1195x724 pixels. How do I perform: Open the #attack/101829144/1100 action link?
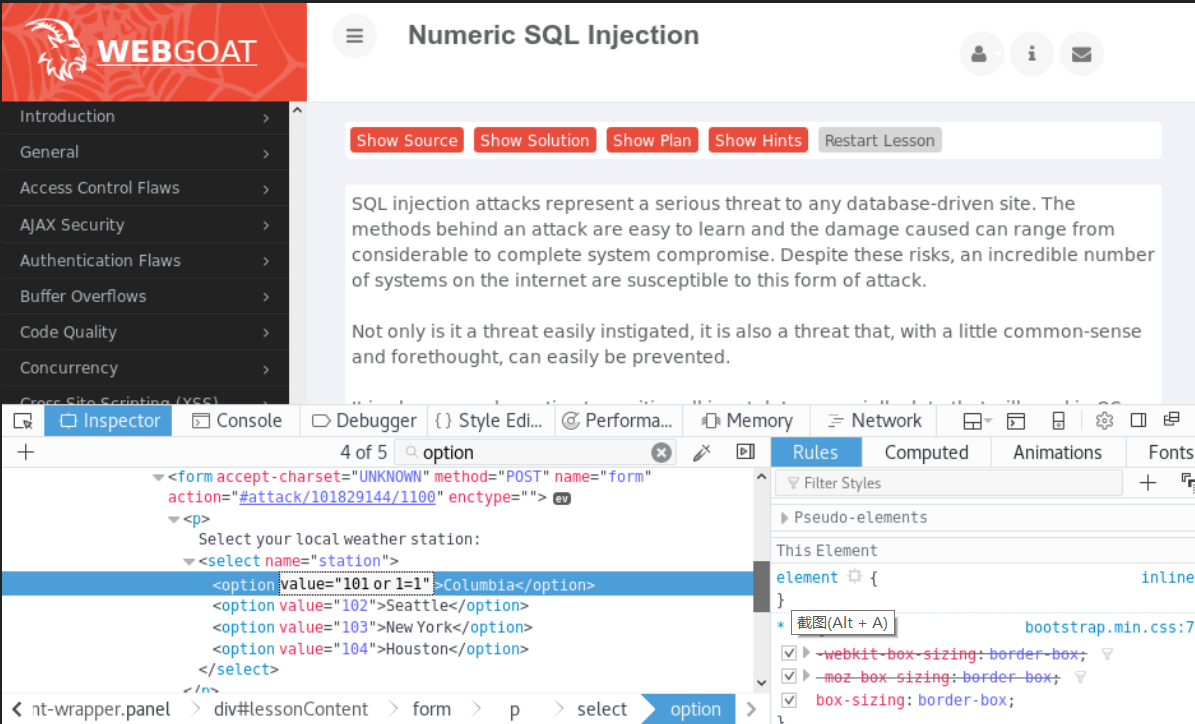[x=337, y=497]
